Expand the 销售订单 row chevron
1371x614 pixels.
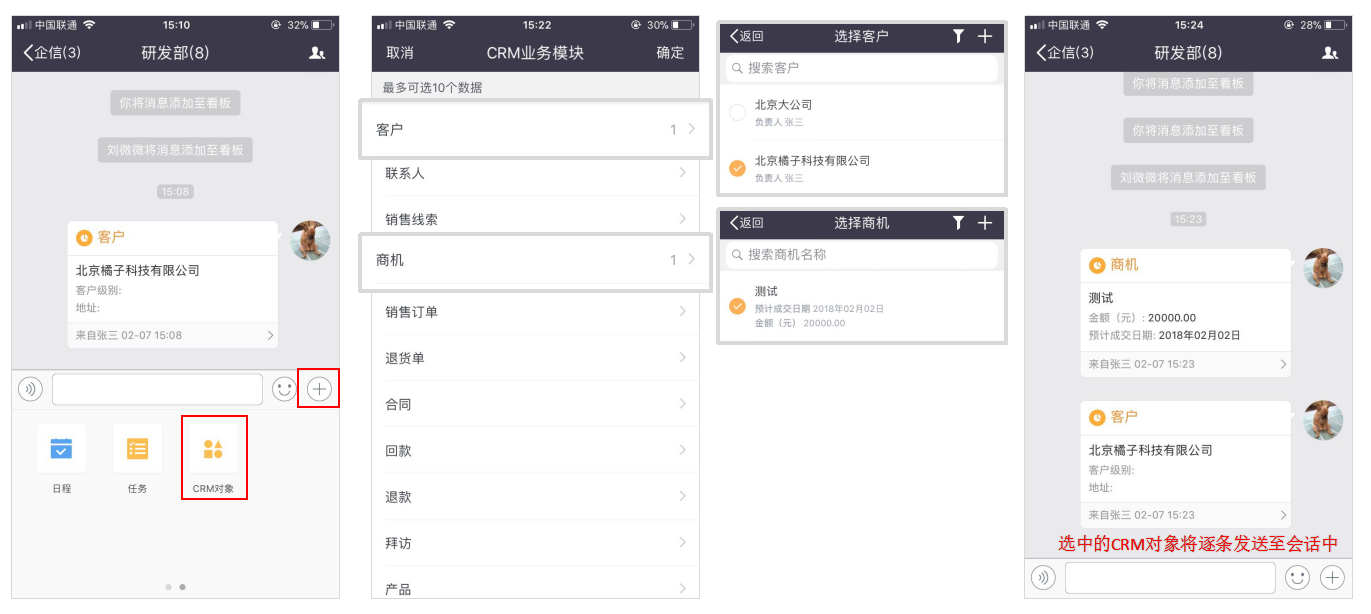[683, 312]
